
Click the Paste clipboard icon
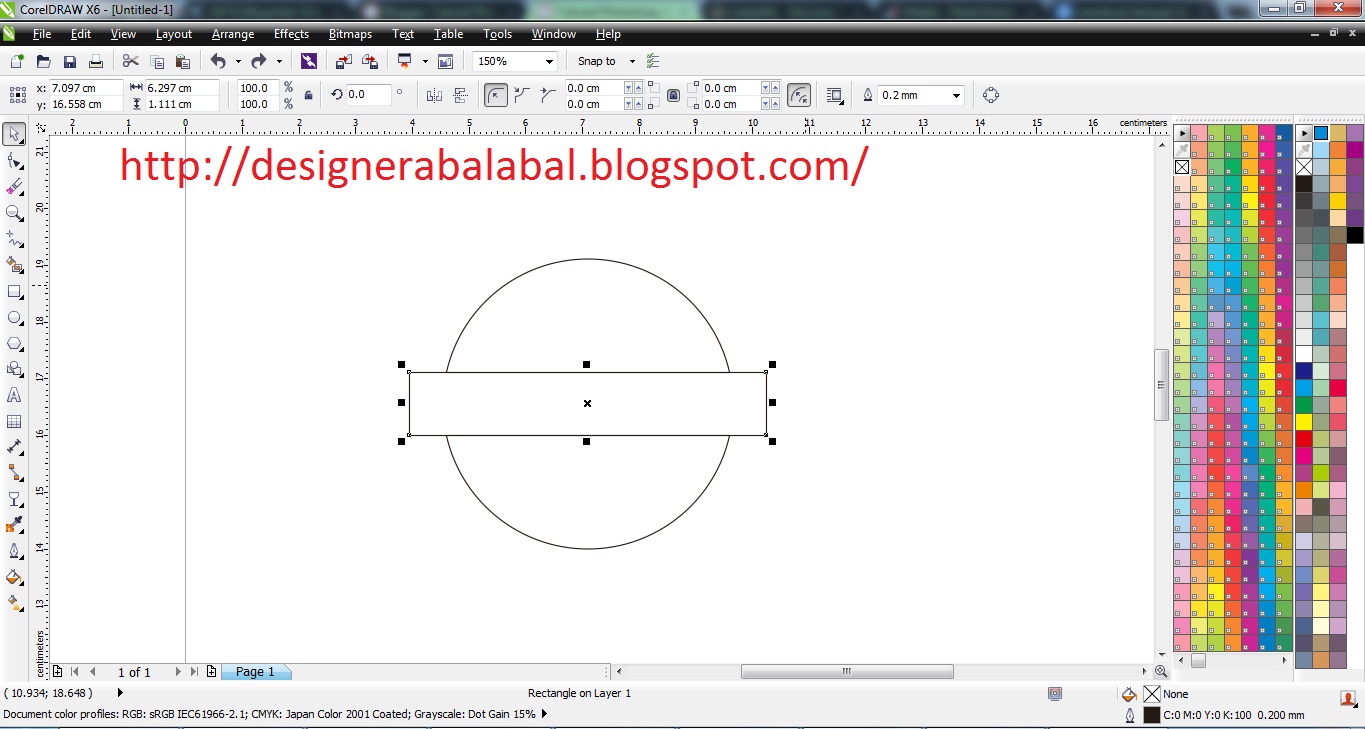[183, 61]
